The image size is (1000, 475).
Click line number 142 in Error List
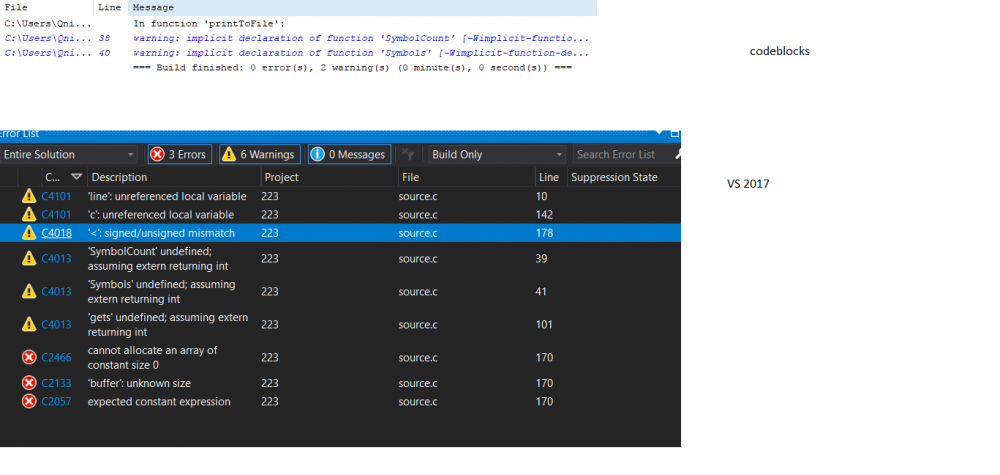pyautogui.click(x=545, y=215)
